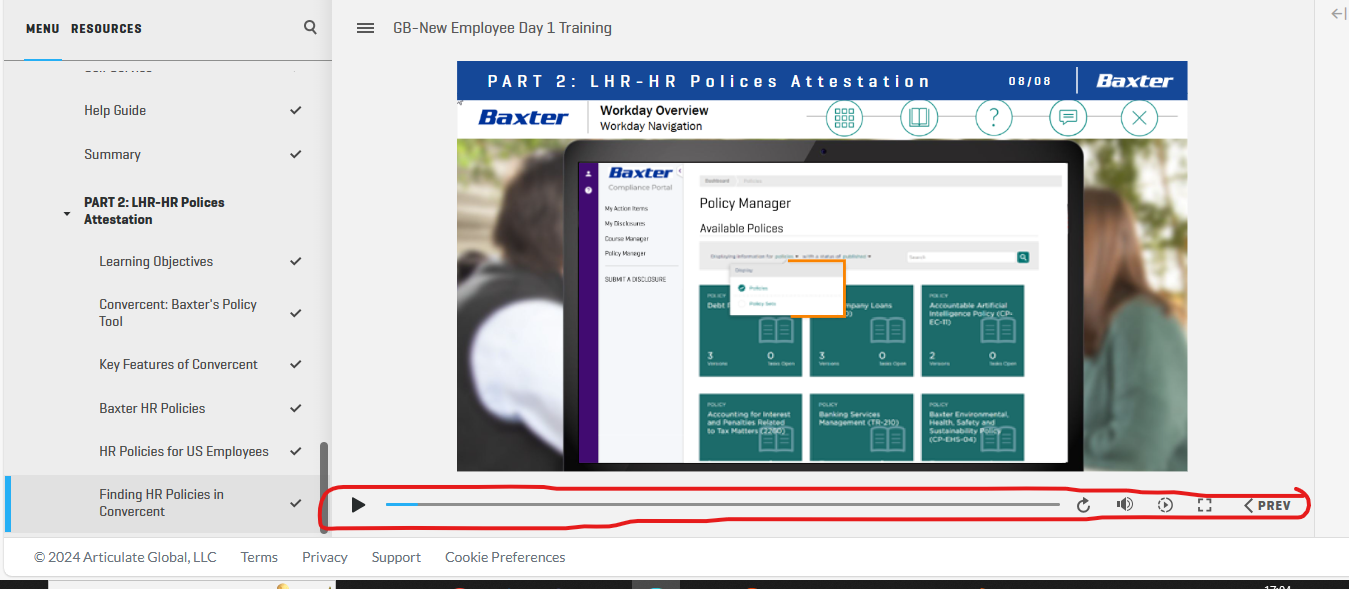Screen dimensions: 1349x589
Task: Click the checkmark beside HR Policies for US Employees
Action: (x=295, y=451)
